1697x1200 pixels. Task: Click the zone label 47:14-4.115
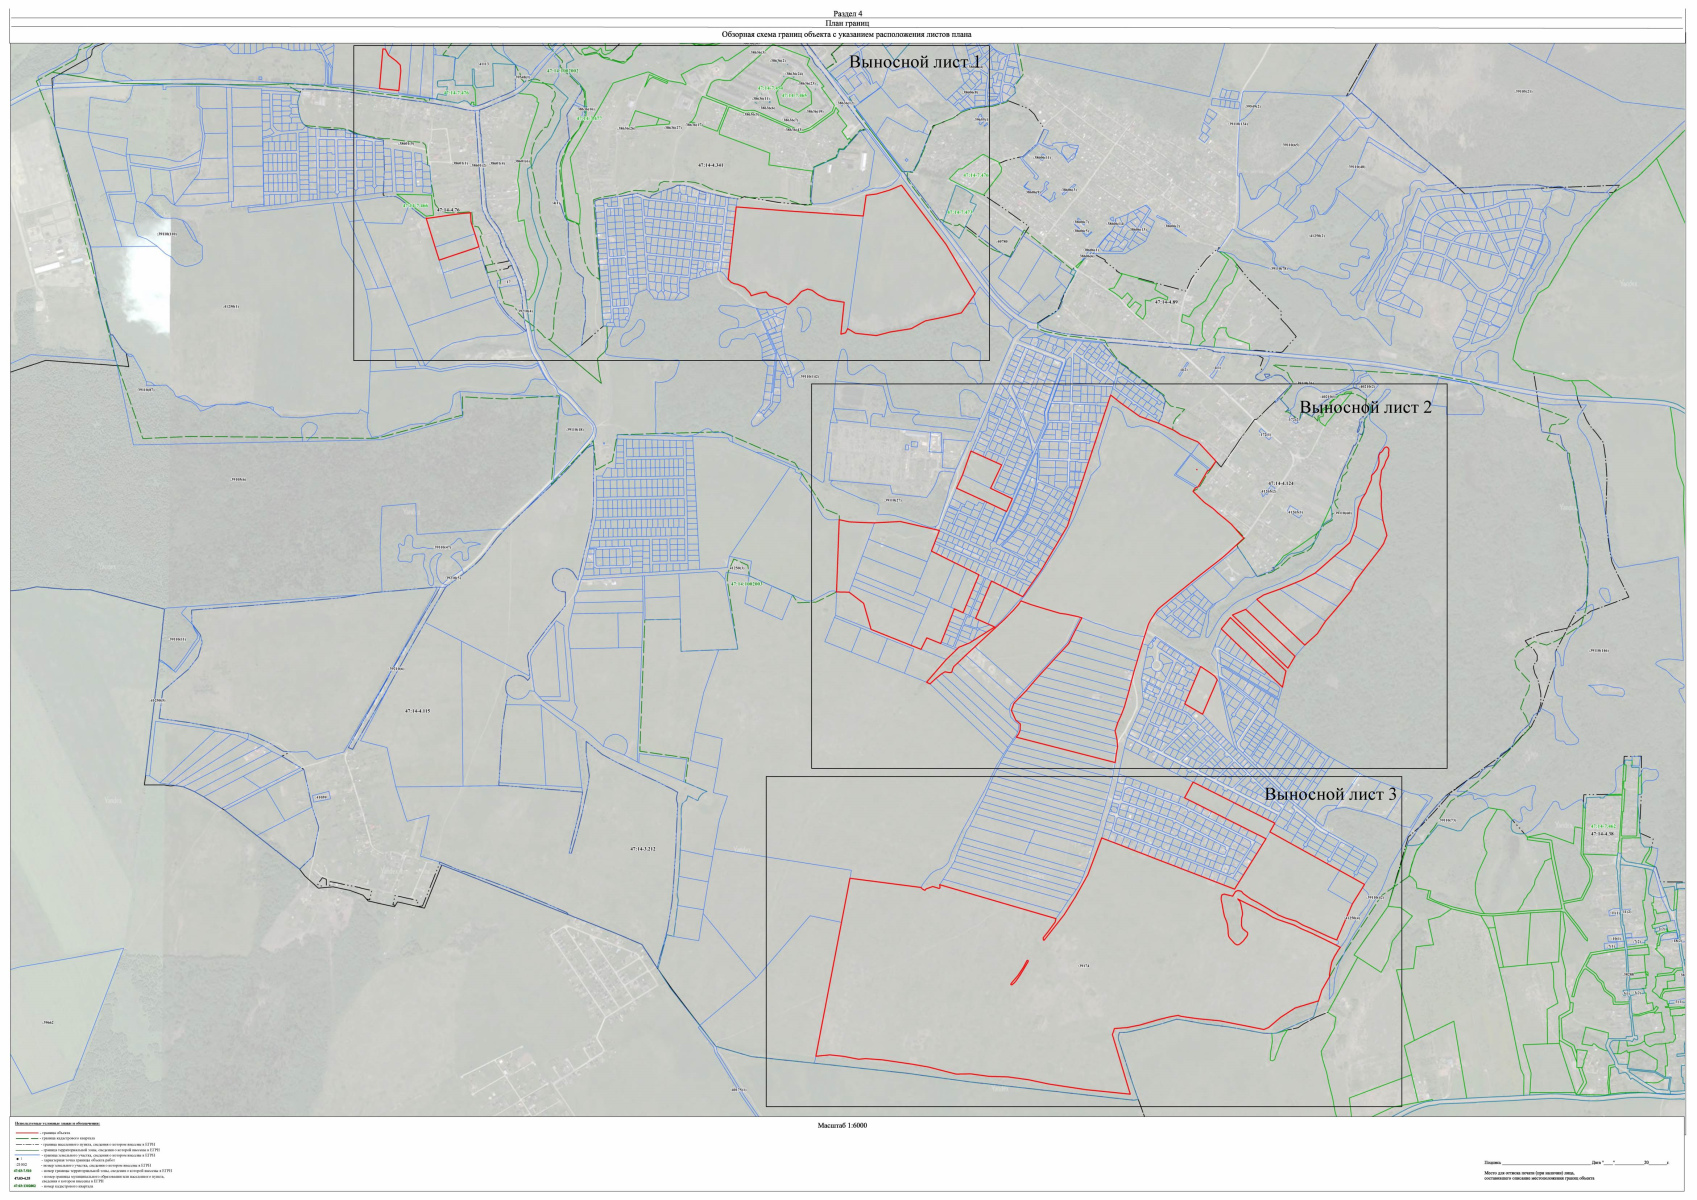[417, 710]
